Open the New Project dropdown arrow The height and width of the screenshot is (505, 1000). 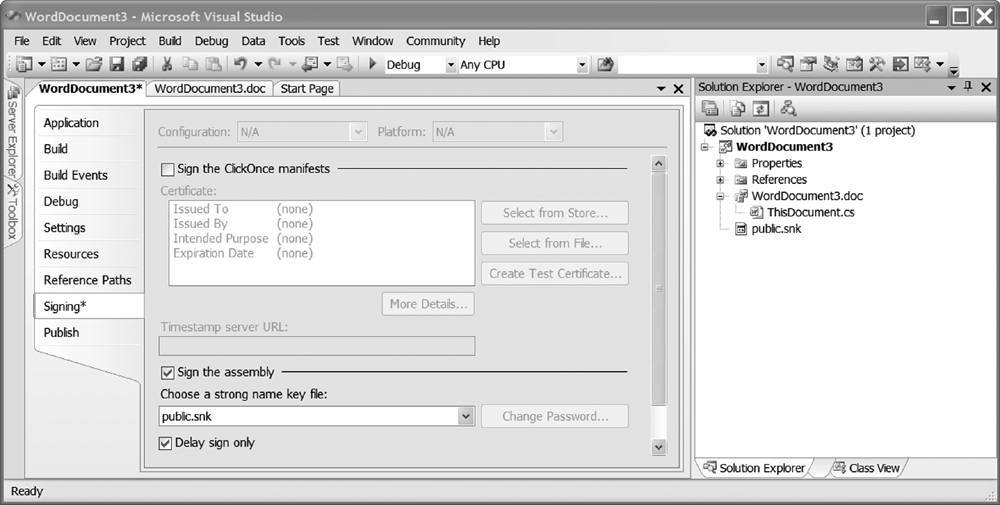[41, 64]
